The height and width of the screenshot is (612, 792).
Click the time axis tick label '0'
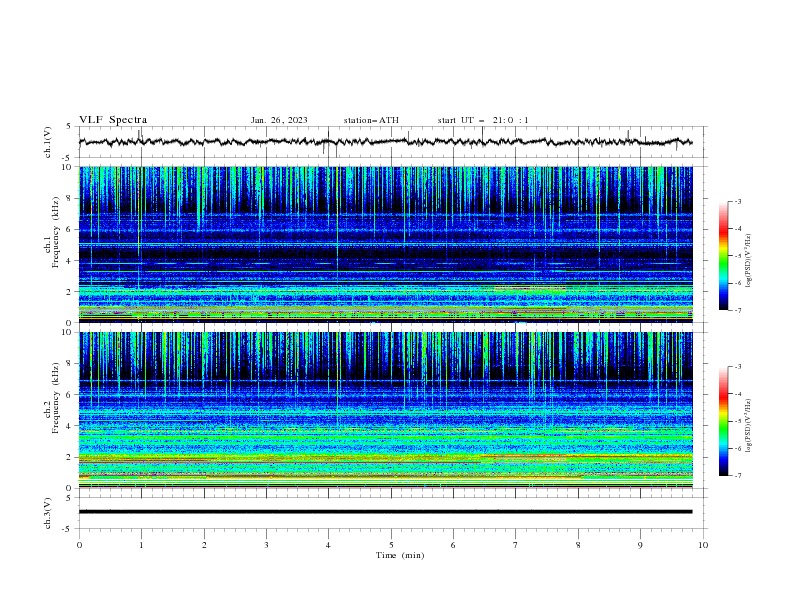79,545
